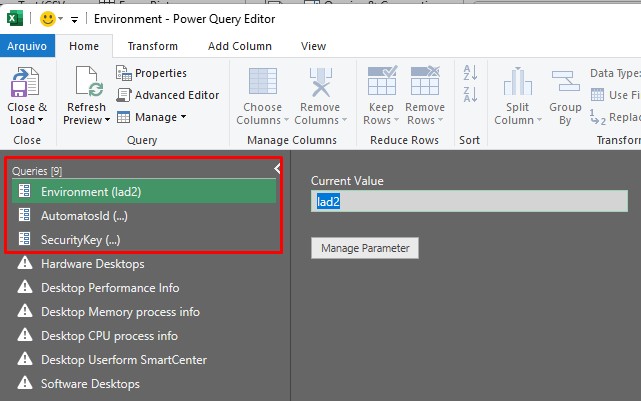Click the Split Column icon

(x=518, y=81)
